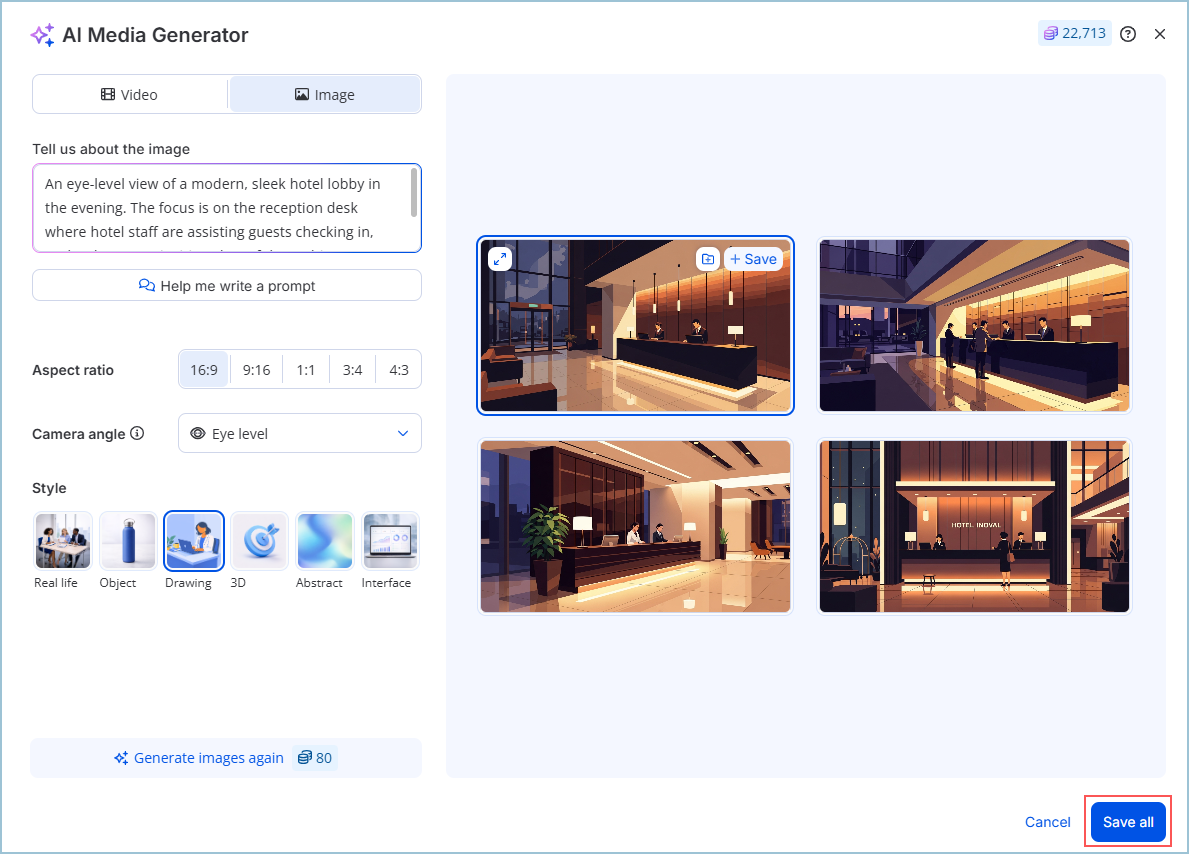Open the Camera angle Eye level dropdown
Screen dimensions: 1189x854
(300, 434)
